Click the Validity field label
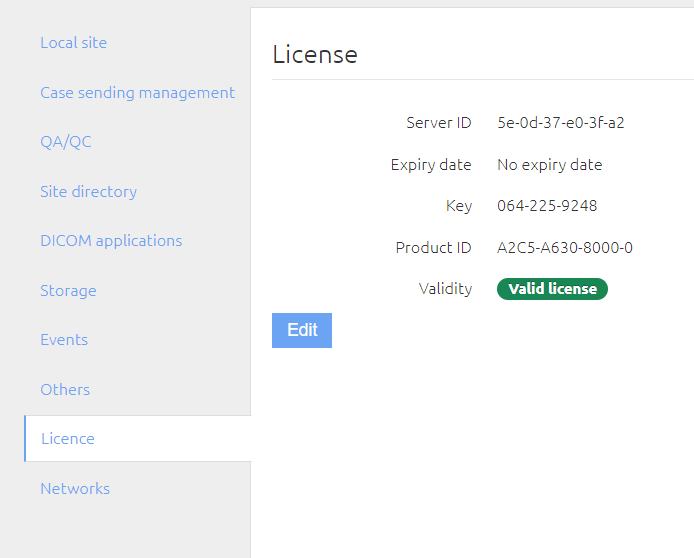This screenshot has height=558, width=694. pyautogui.click(x=445, y=289)
